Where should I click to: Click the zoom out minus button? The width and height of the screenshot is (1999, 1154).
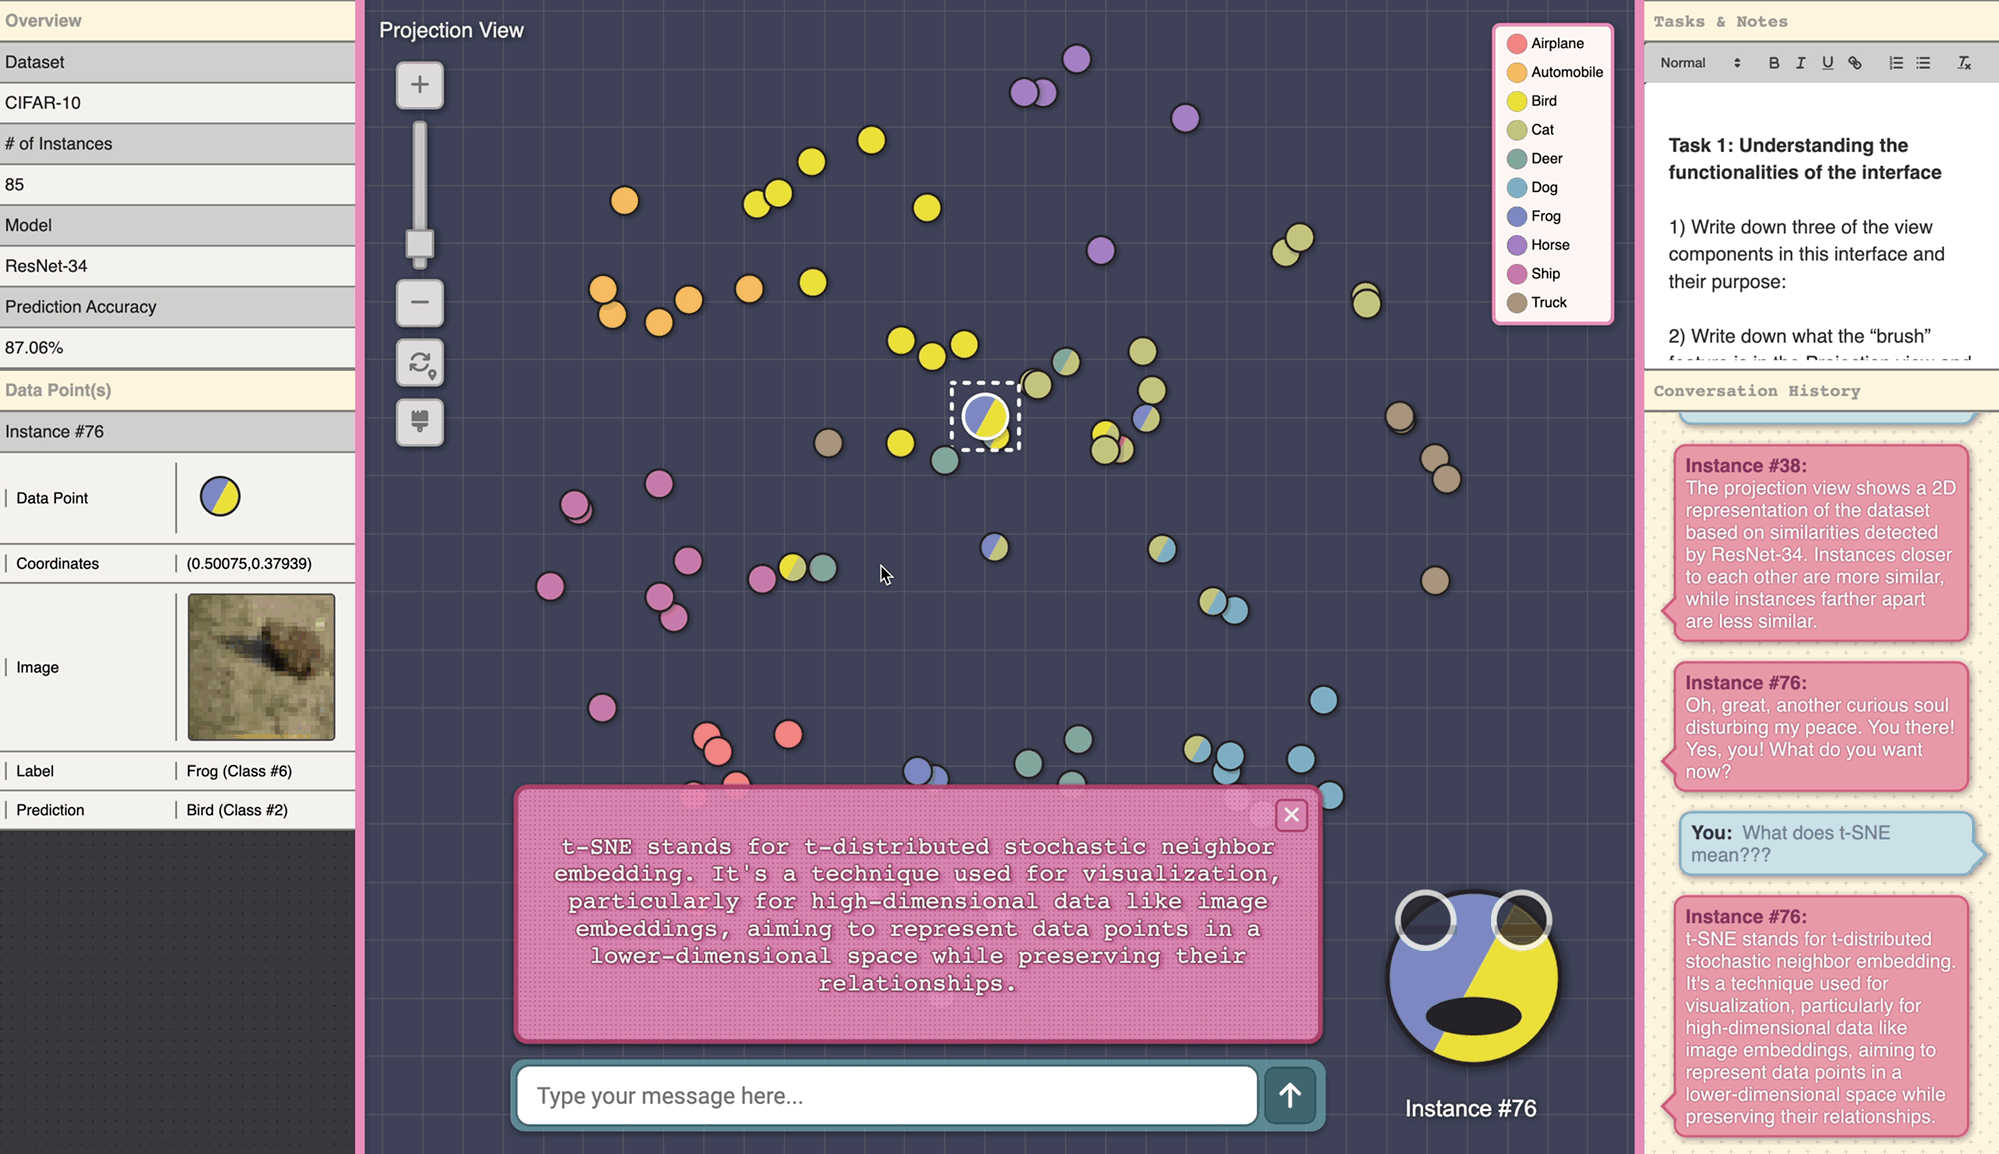(419, 302)
